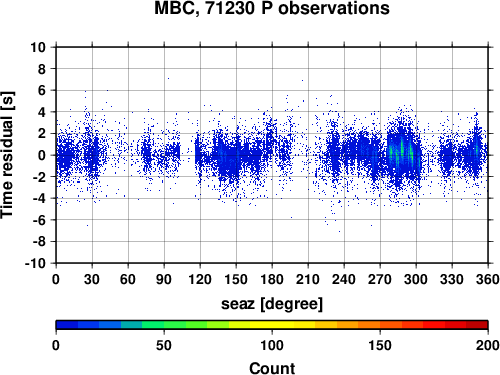Click the x-axis tick label 180

(x=272, y=279)
